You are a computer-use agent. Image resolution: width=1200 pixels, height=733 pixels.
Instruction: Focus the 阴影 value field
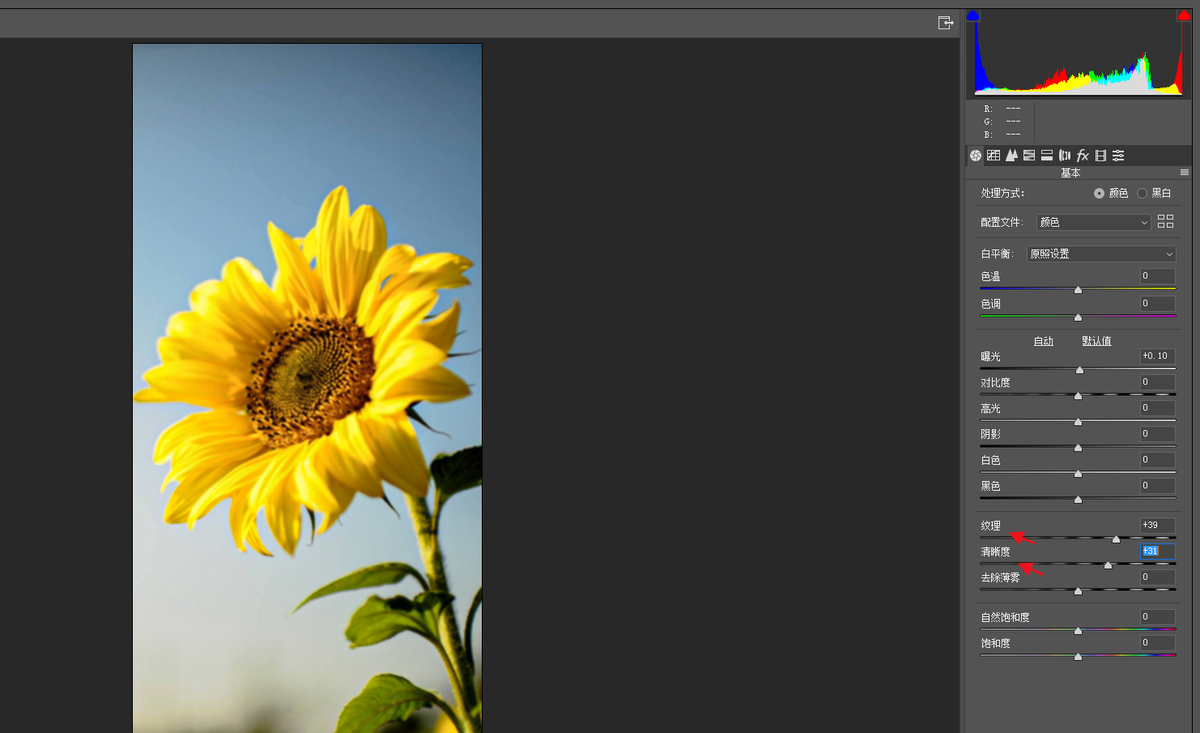point(1158,434)
